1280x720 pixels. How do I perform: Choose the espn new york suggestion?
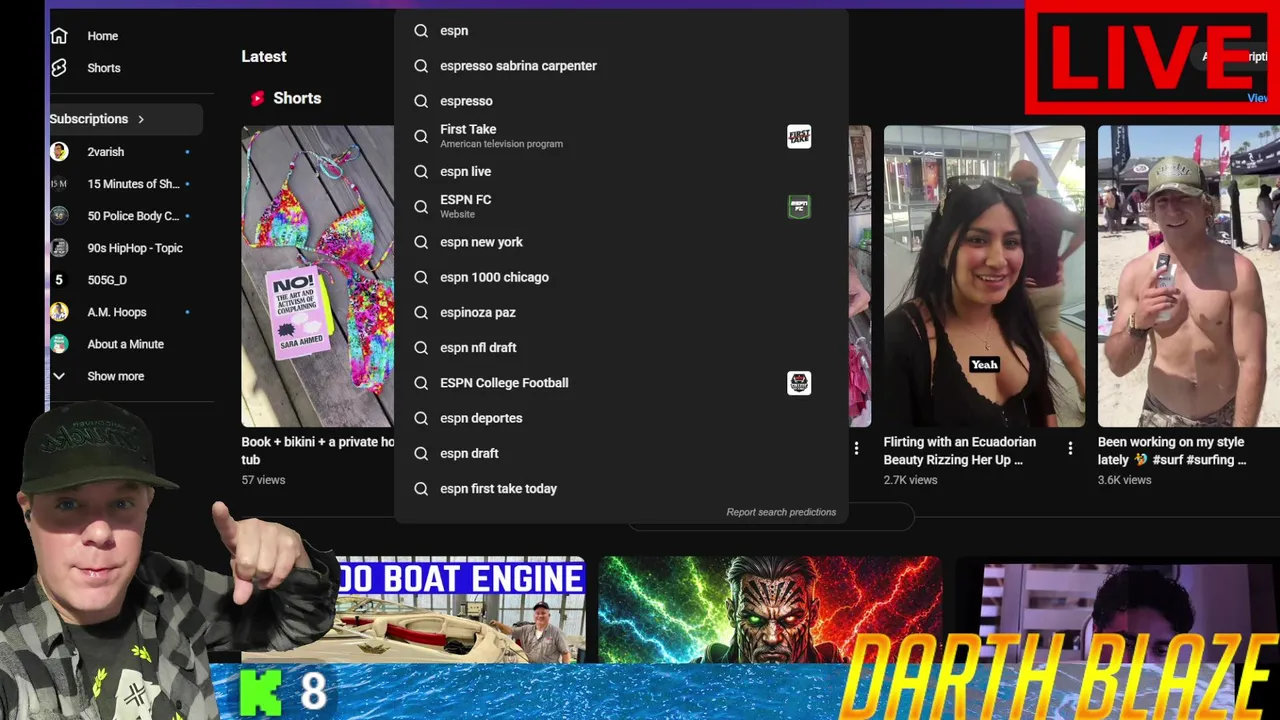(x=621, y=242)
